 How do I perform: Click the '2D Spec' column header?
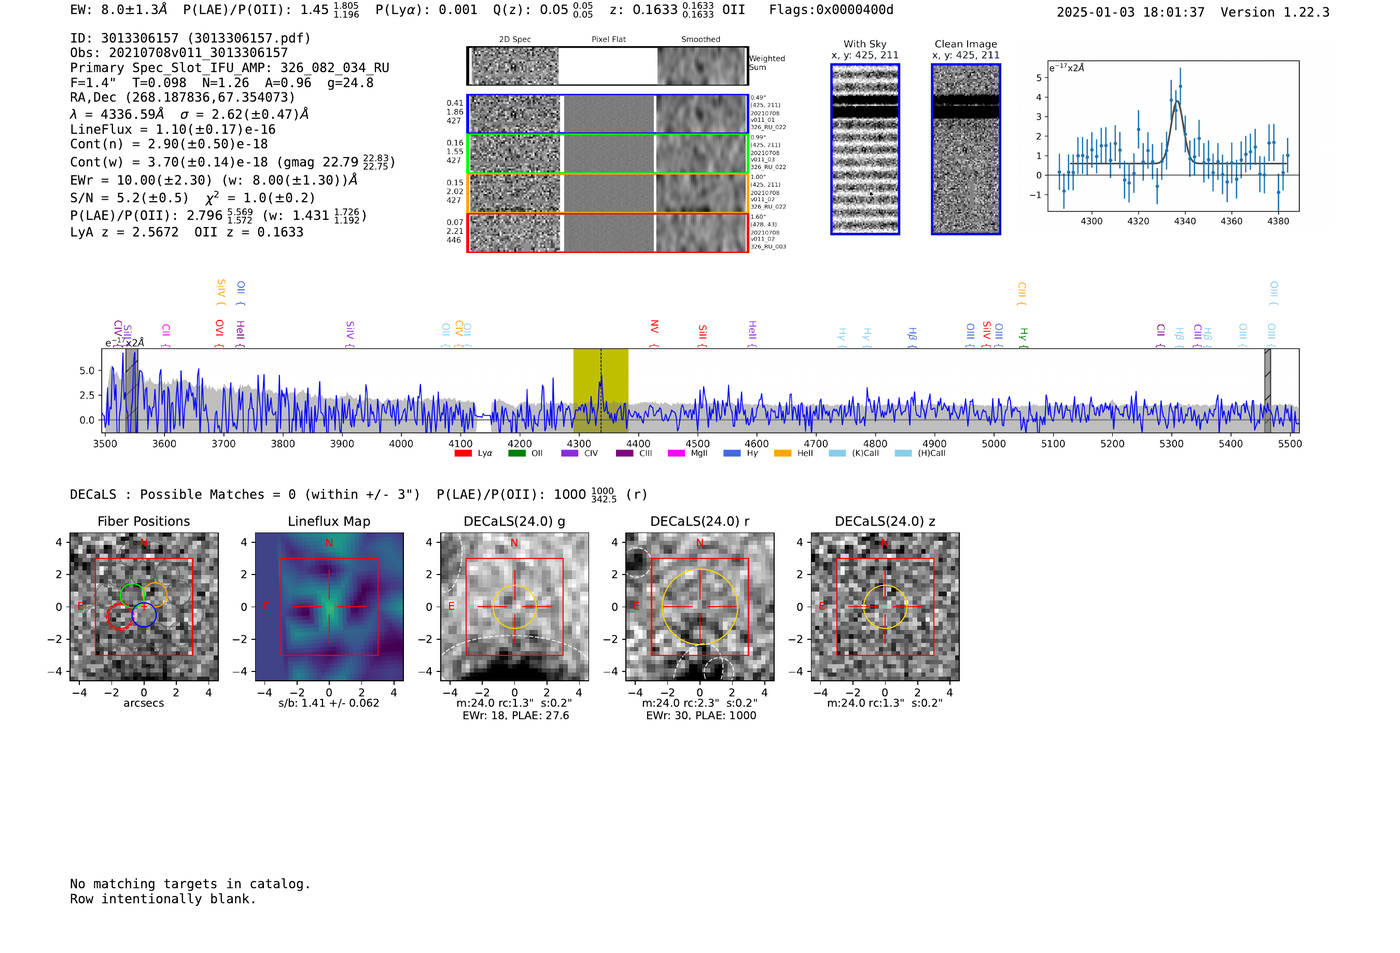tap(514, 40)
